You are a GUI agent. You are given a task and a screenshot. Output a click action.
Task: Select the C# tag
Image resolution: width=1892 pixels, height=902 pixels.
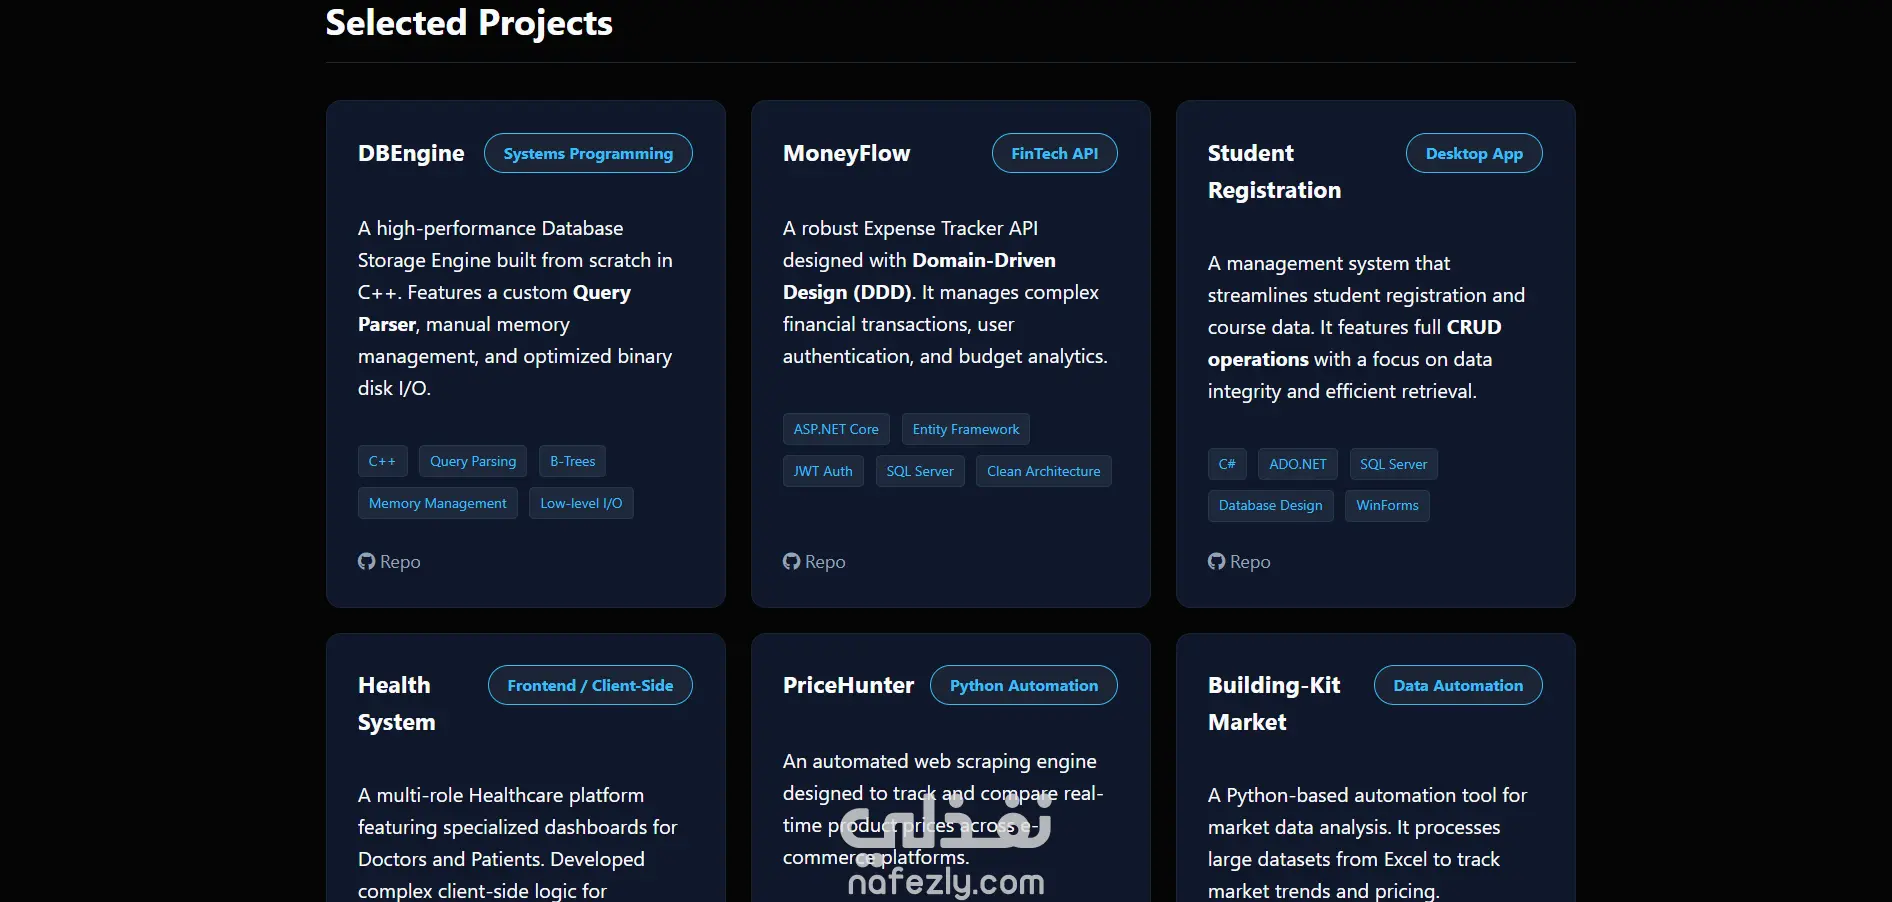coord(1227,464)
